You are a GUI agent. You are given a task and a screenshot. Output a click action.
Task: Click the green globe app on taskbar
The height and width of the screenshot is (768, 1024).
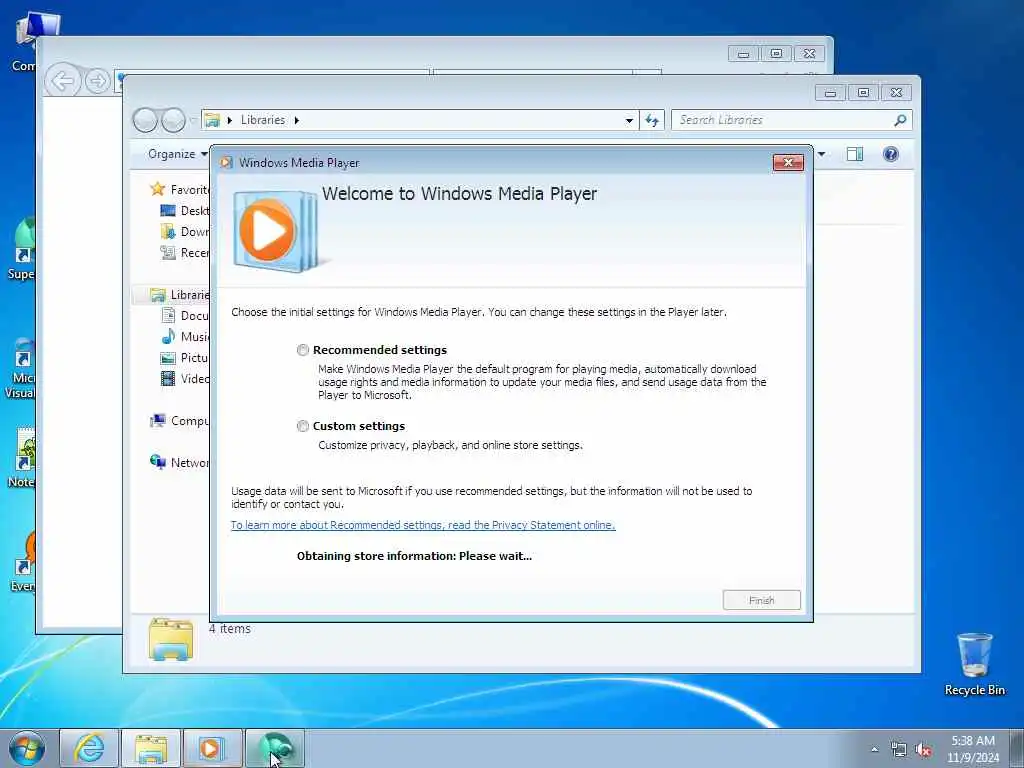click(275, 748)
